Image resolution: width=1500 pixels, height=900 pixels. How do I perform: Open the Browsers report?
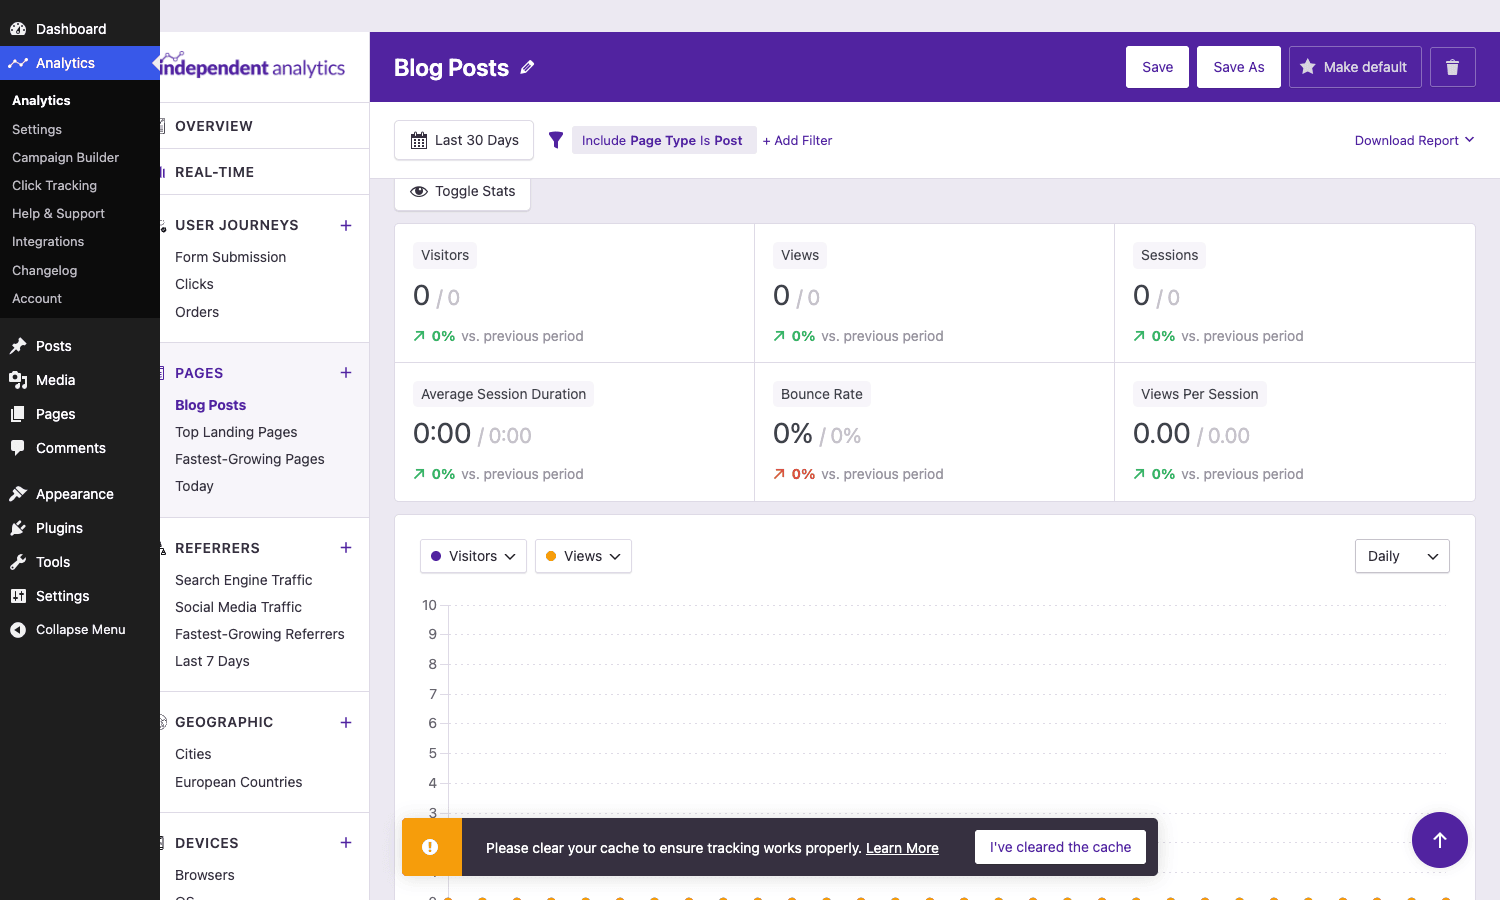pyautogui.click(x=205, y=875)
